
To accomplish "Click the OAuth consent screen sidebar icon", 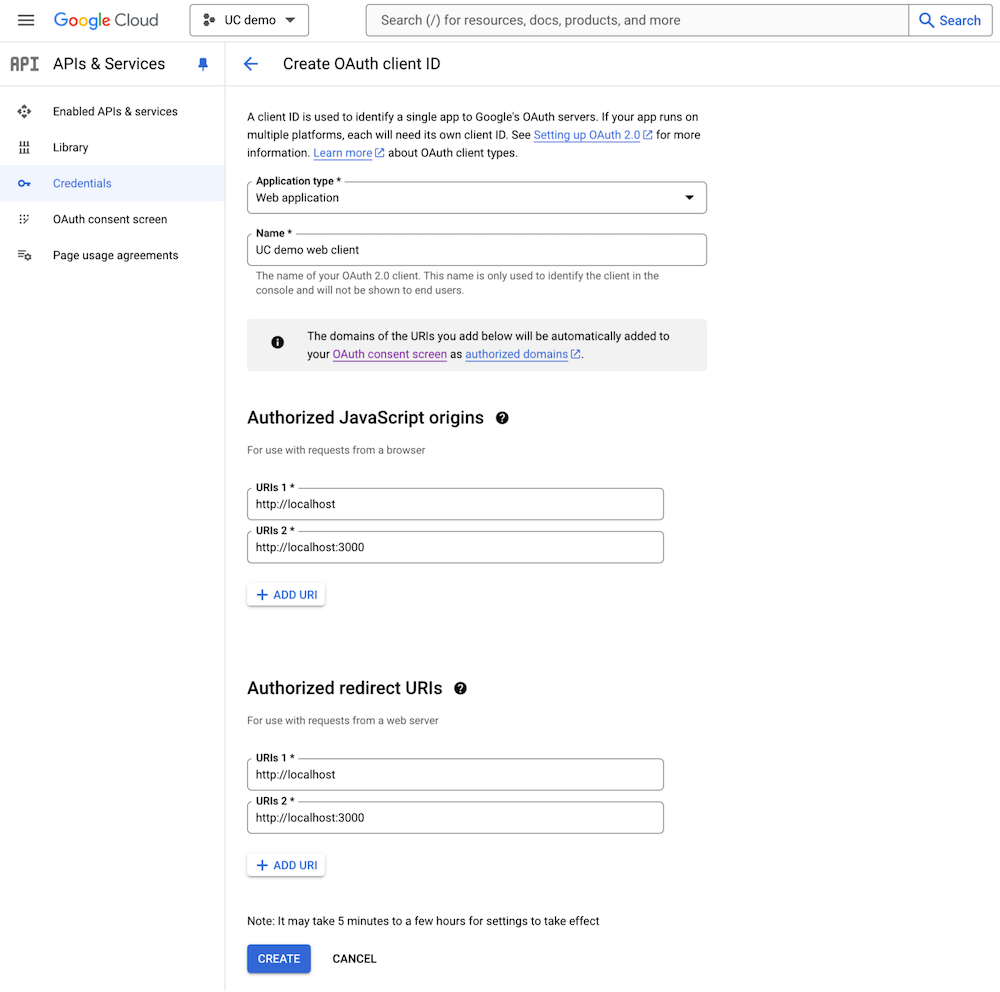I will (x=24, y=219).
